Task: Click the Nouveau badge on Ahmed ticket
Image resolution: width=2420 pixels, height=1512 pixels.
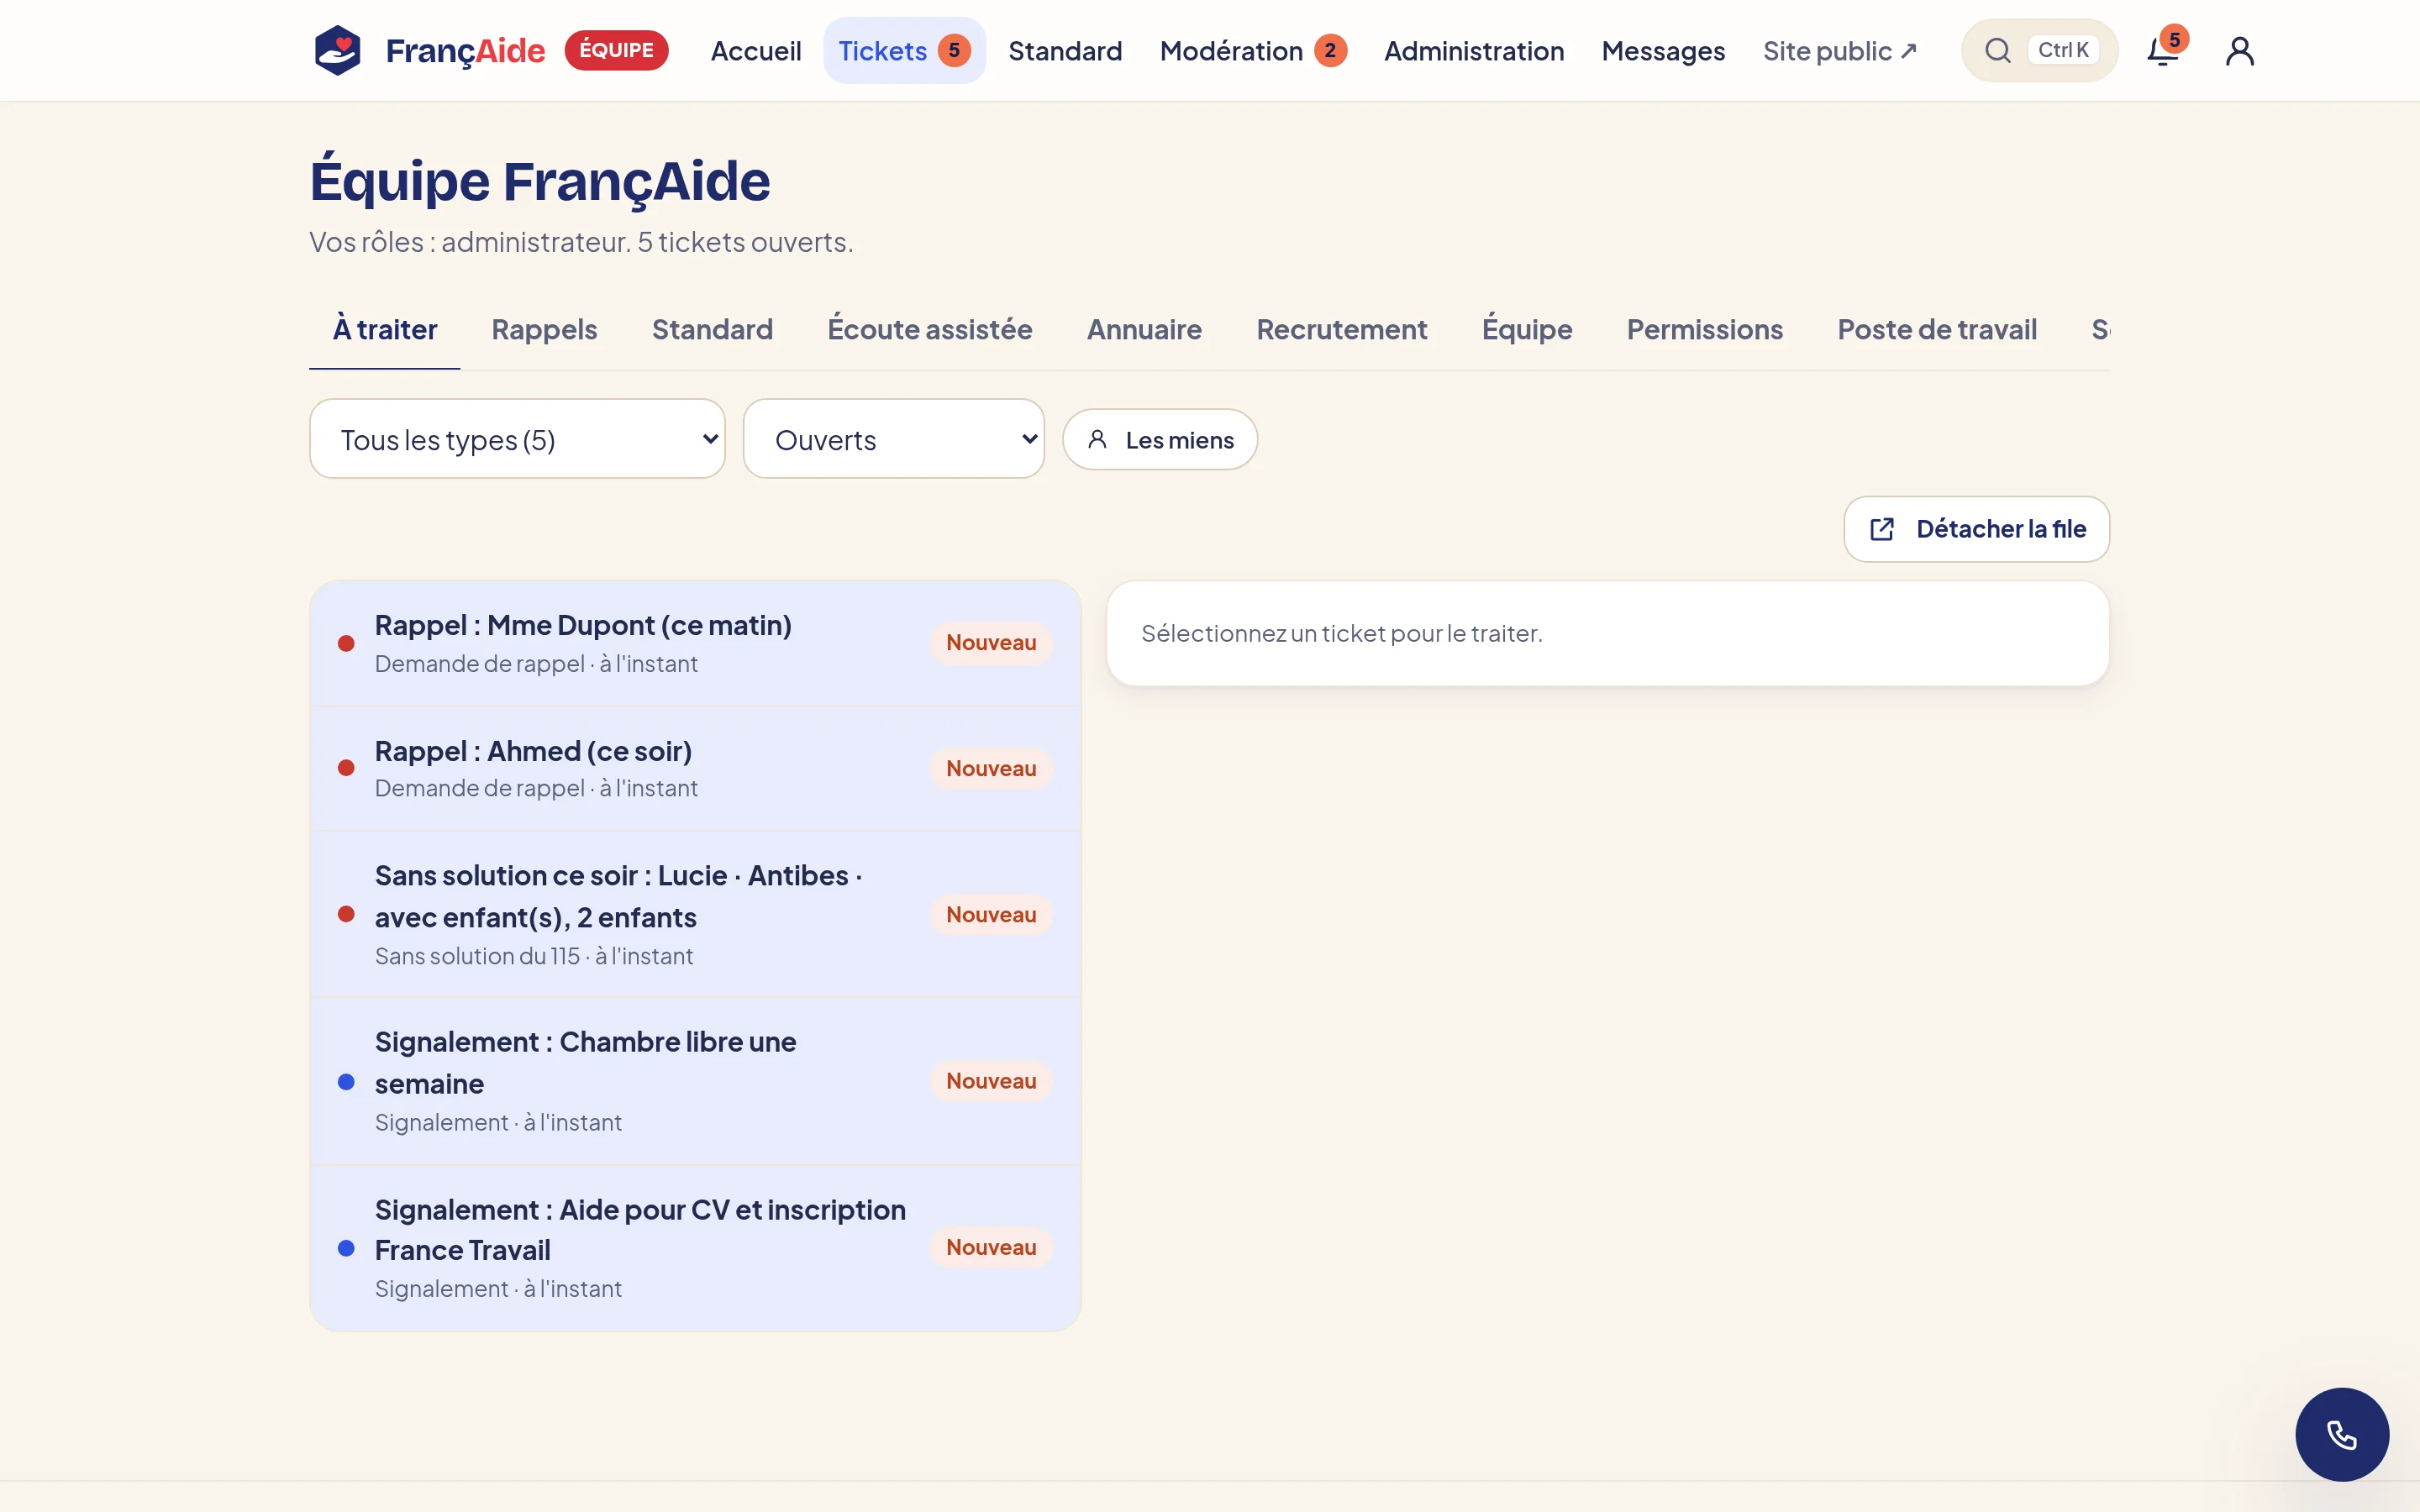Action: tap(991, 768)
